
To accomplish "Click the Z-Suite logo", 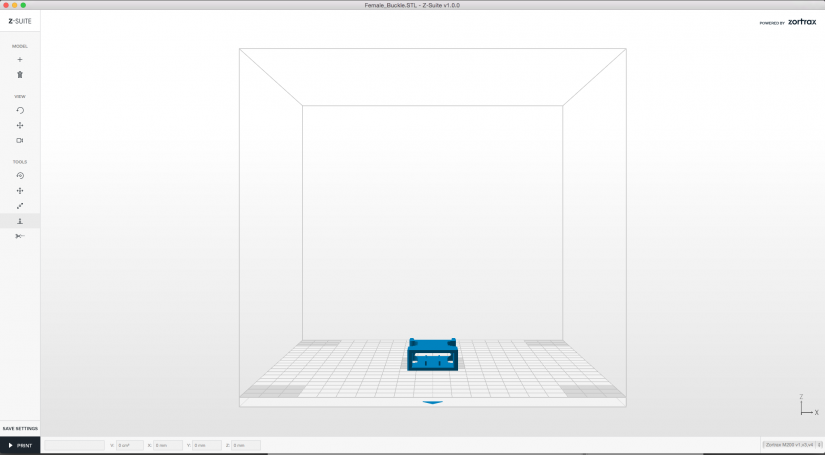I will (20, 21).
